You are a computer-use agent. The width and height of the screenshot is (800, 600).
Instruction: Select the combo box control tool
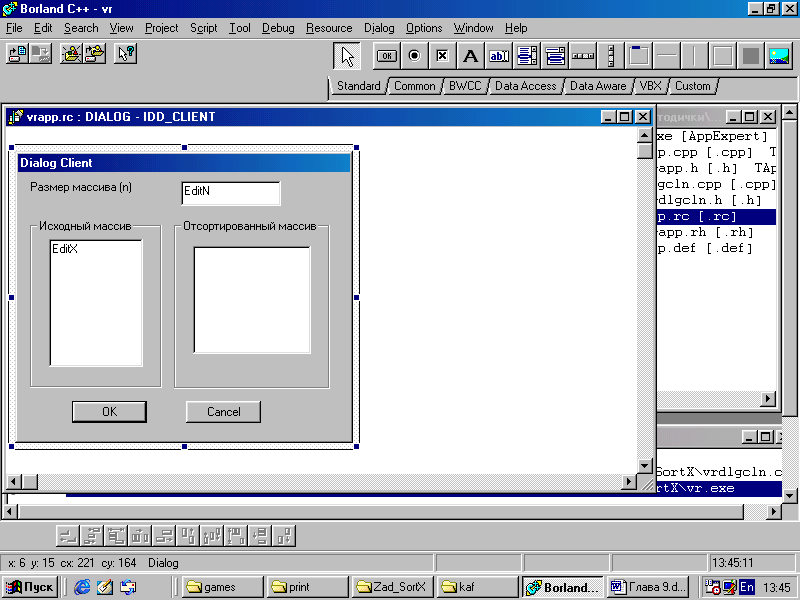555,56
